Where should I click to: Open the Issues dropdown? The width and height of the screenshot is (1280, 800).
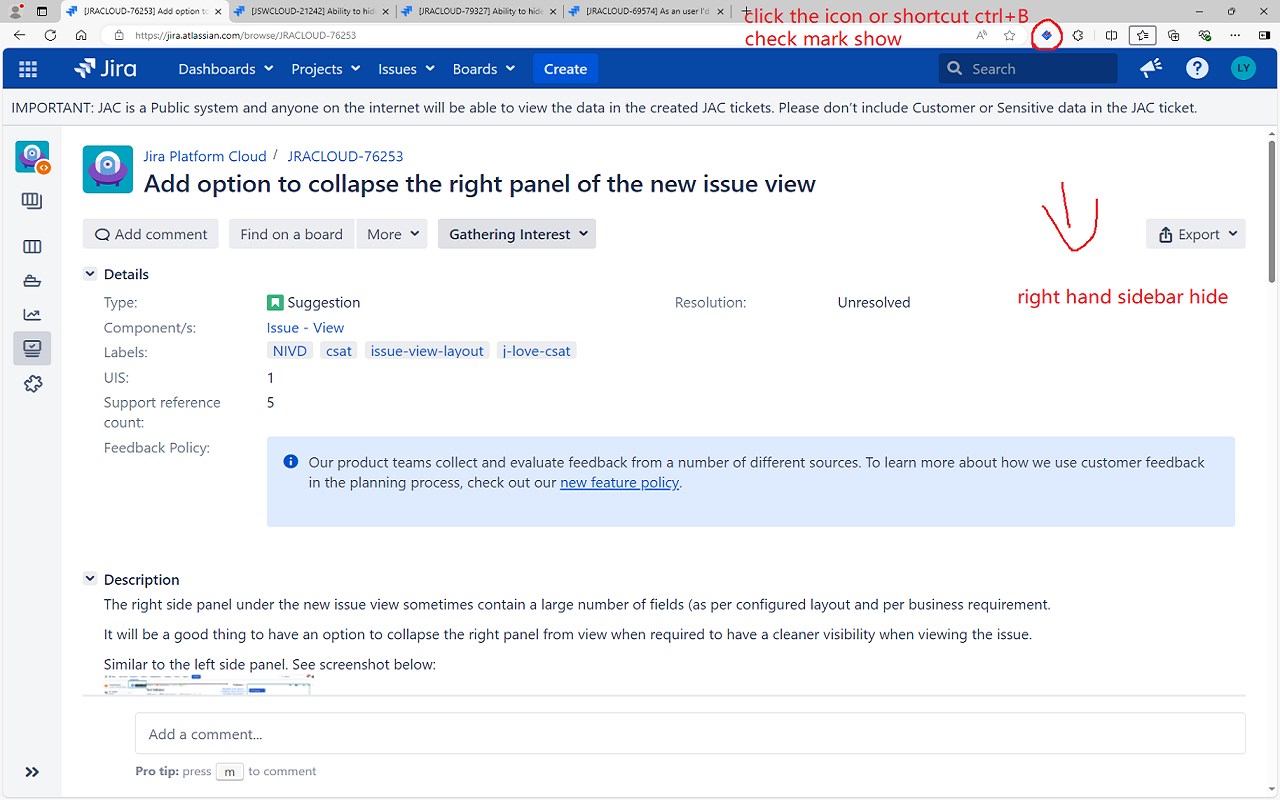point(406,69)
